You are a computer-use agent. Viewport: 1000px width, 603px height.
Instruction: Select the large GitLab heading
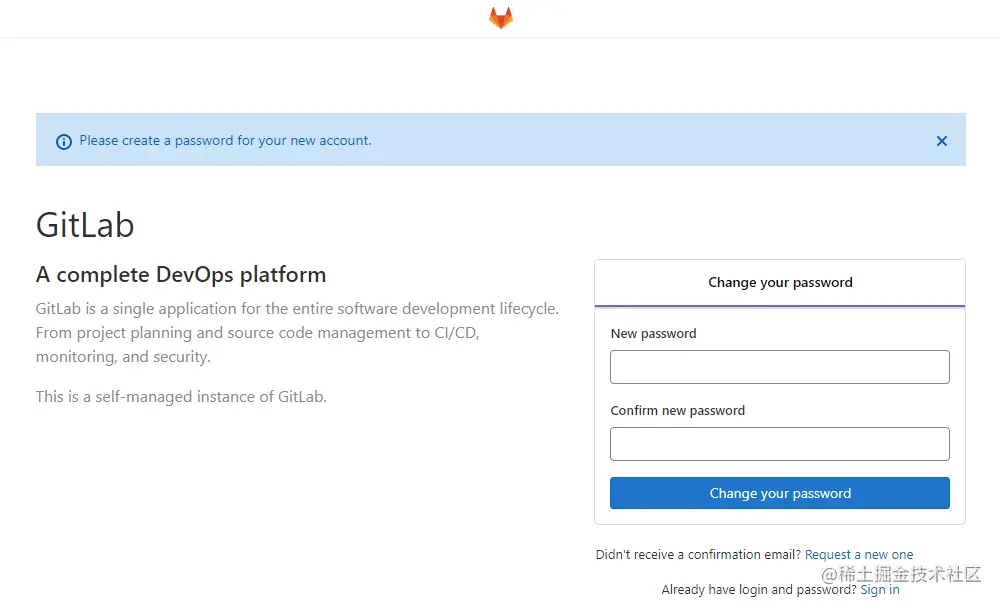tap(85, 225)
